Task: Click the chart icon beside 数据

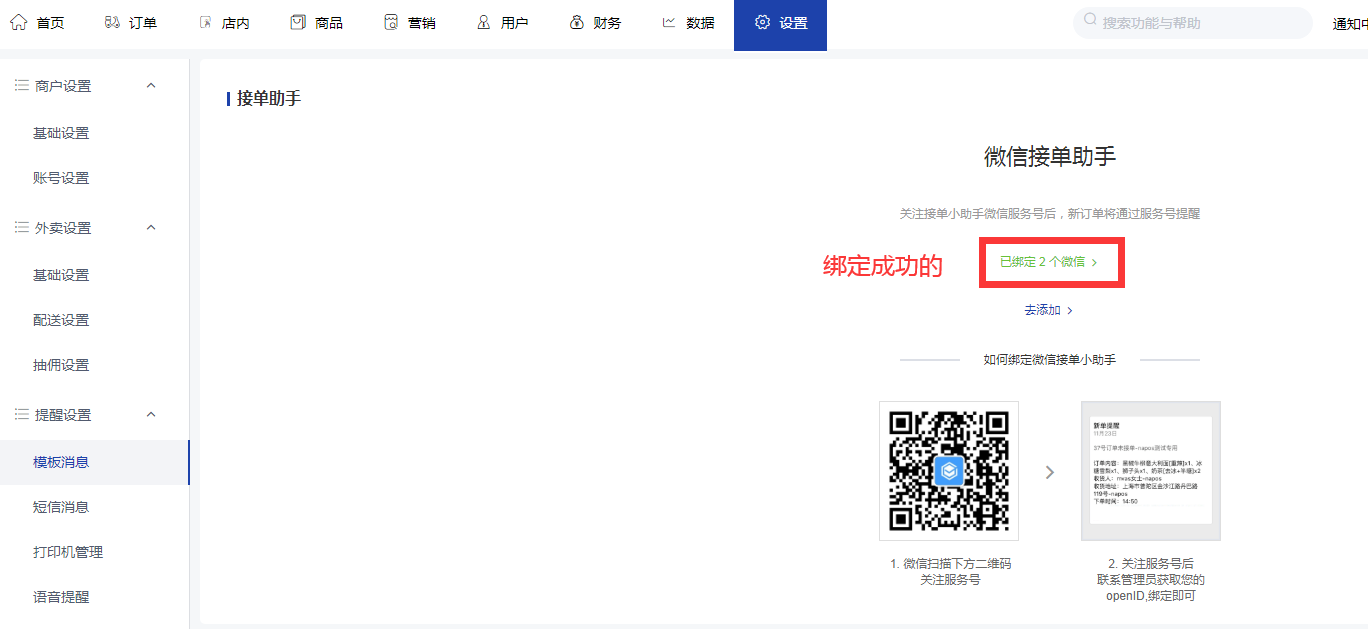Action: coord(669,22)
